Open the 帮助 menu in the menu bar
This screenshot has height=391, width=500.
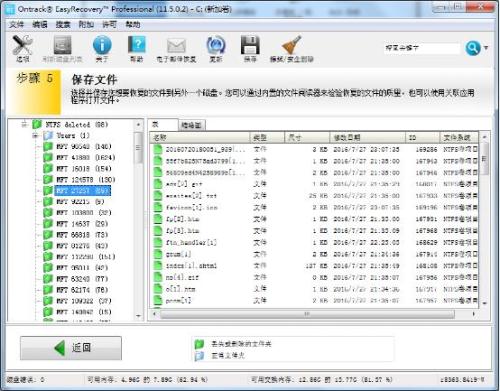tap(133, 24)
